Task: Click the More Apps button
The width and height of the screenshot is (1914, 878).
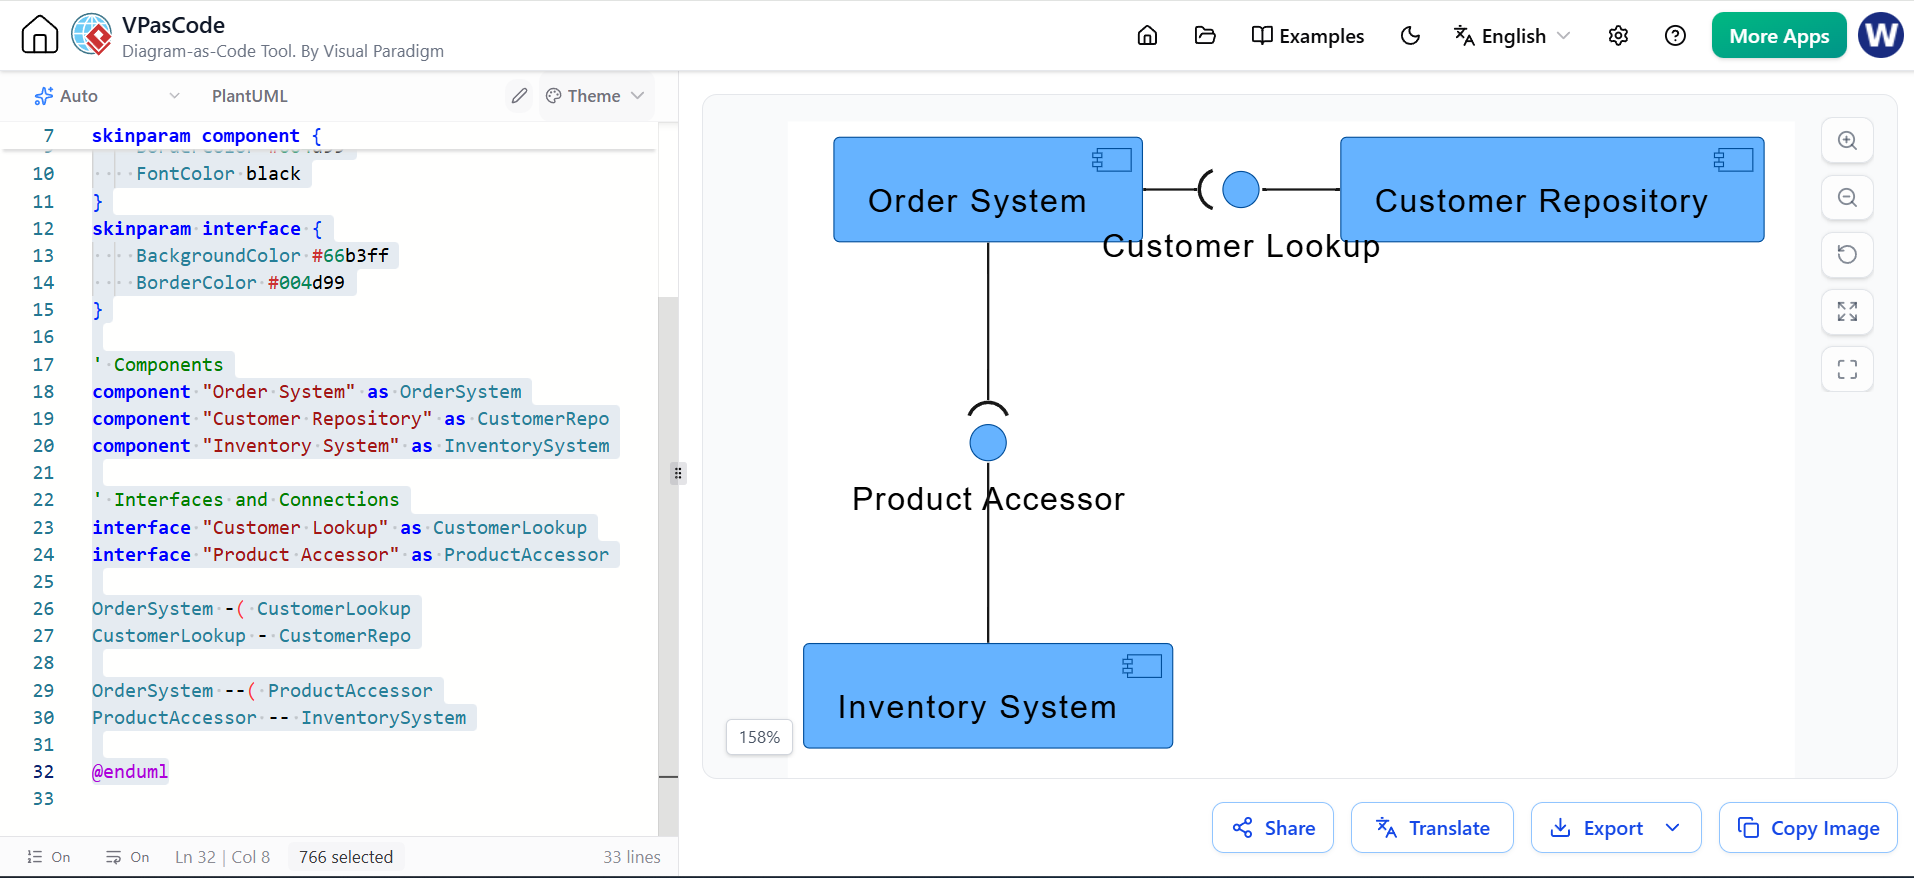Action: [x=1779, y=36]
